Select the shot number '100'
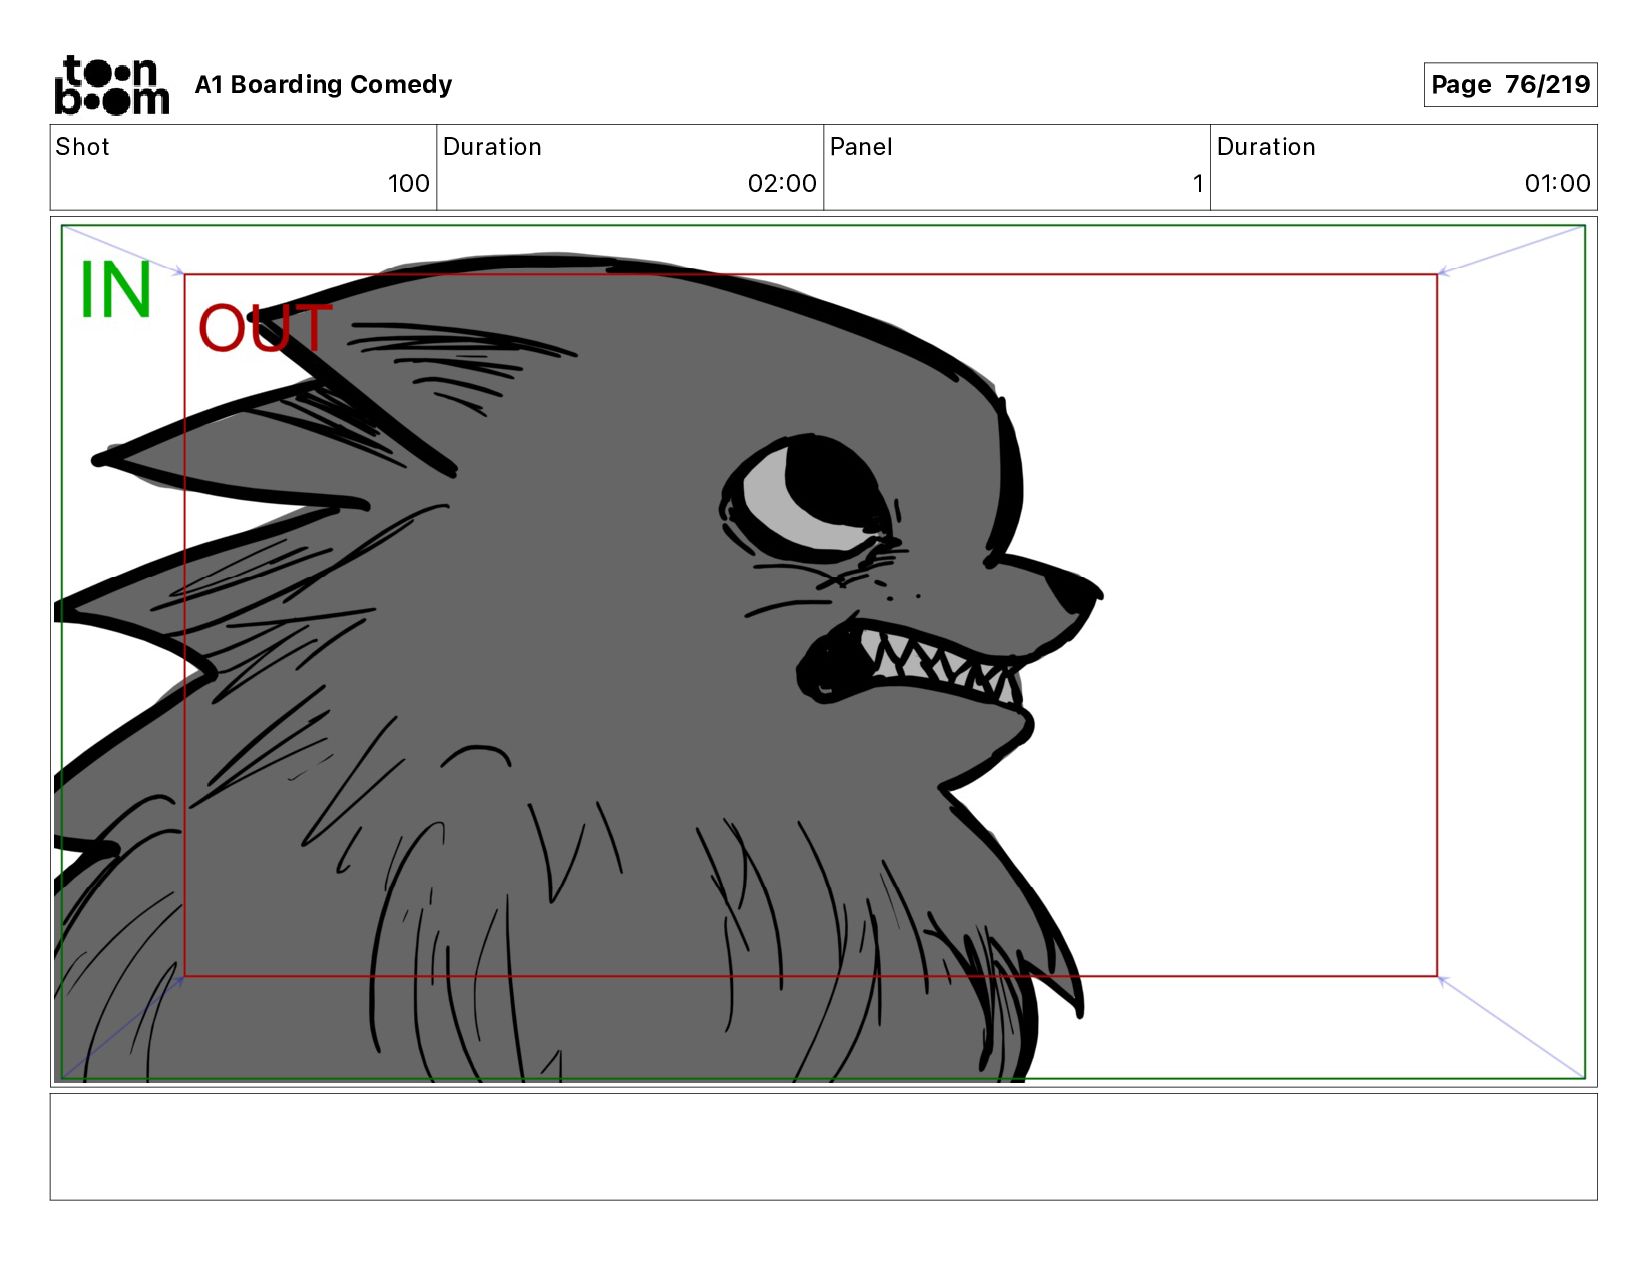 point(408,184)
